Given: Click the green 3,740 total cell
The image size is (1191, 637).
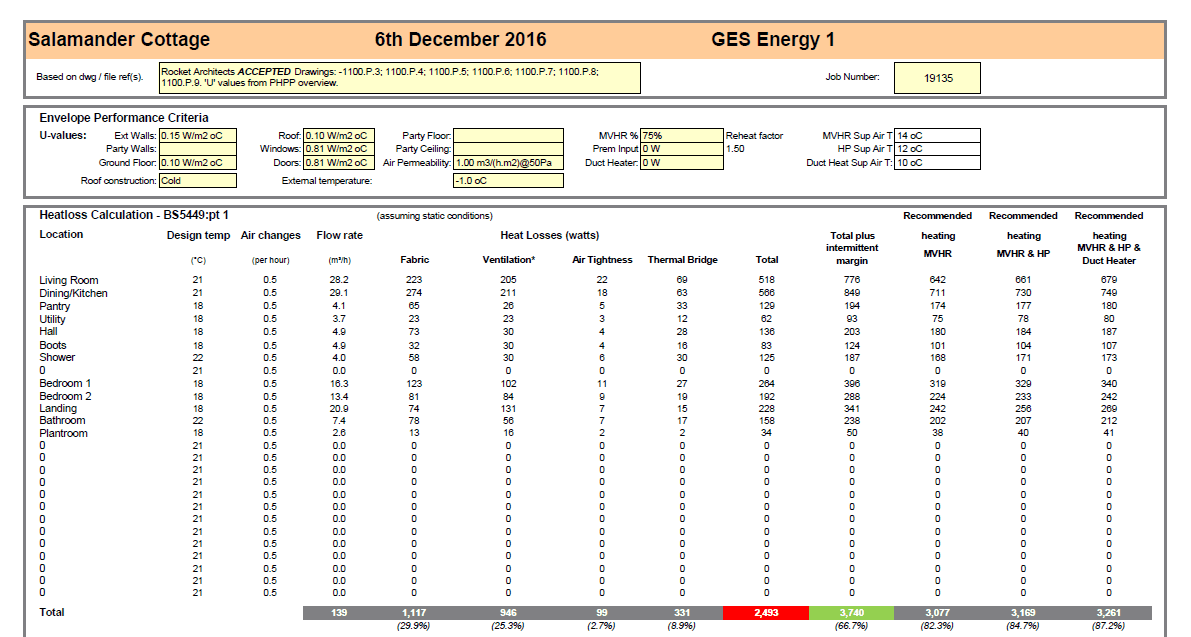Looking at the screenshot, I should [x=851, y=613].
